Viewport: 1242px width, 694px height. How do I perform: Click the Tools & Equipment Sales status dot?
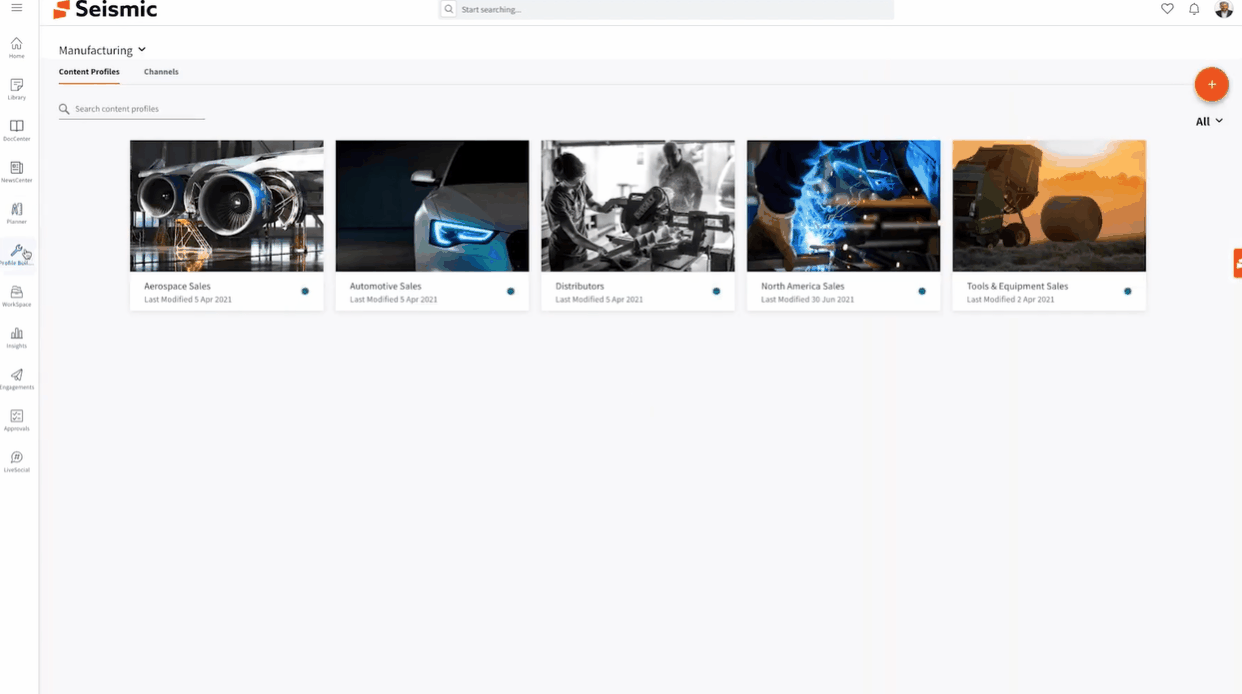tap(1127, 291)
